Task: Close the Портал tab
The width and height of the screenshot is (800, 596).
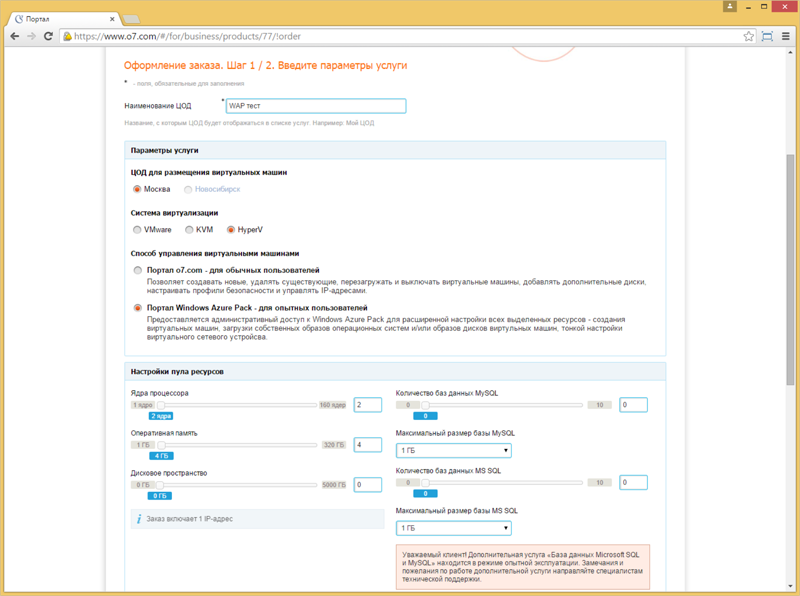Action: point(112,19)
